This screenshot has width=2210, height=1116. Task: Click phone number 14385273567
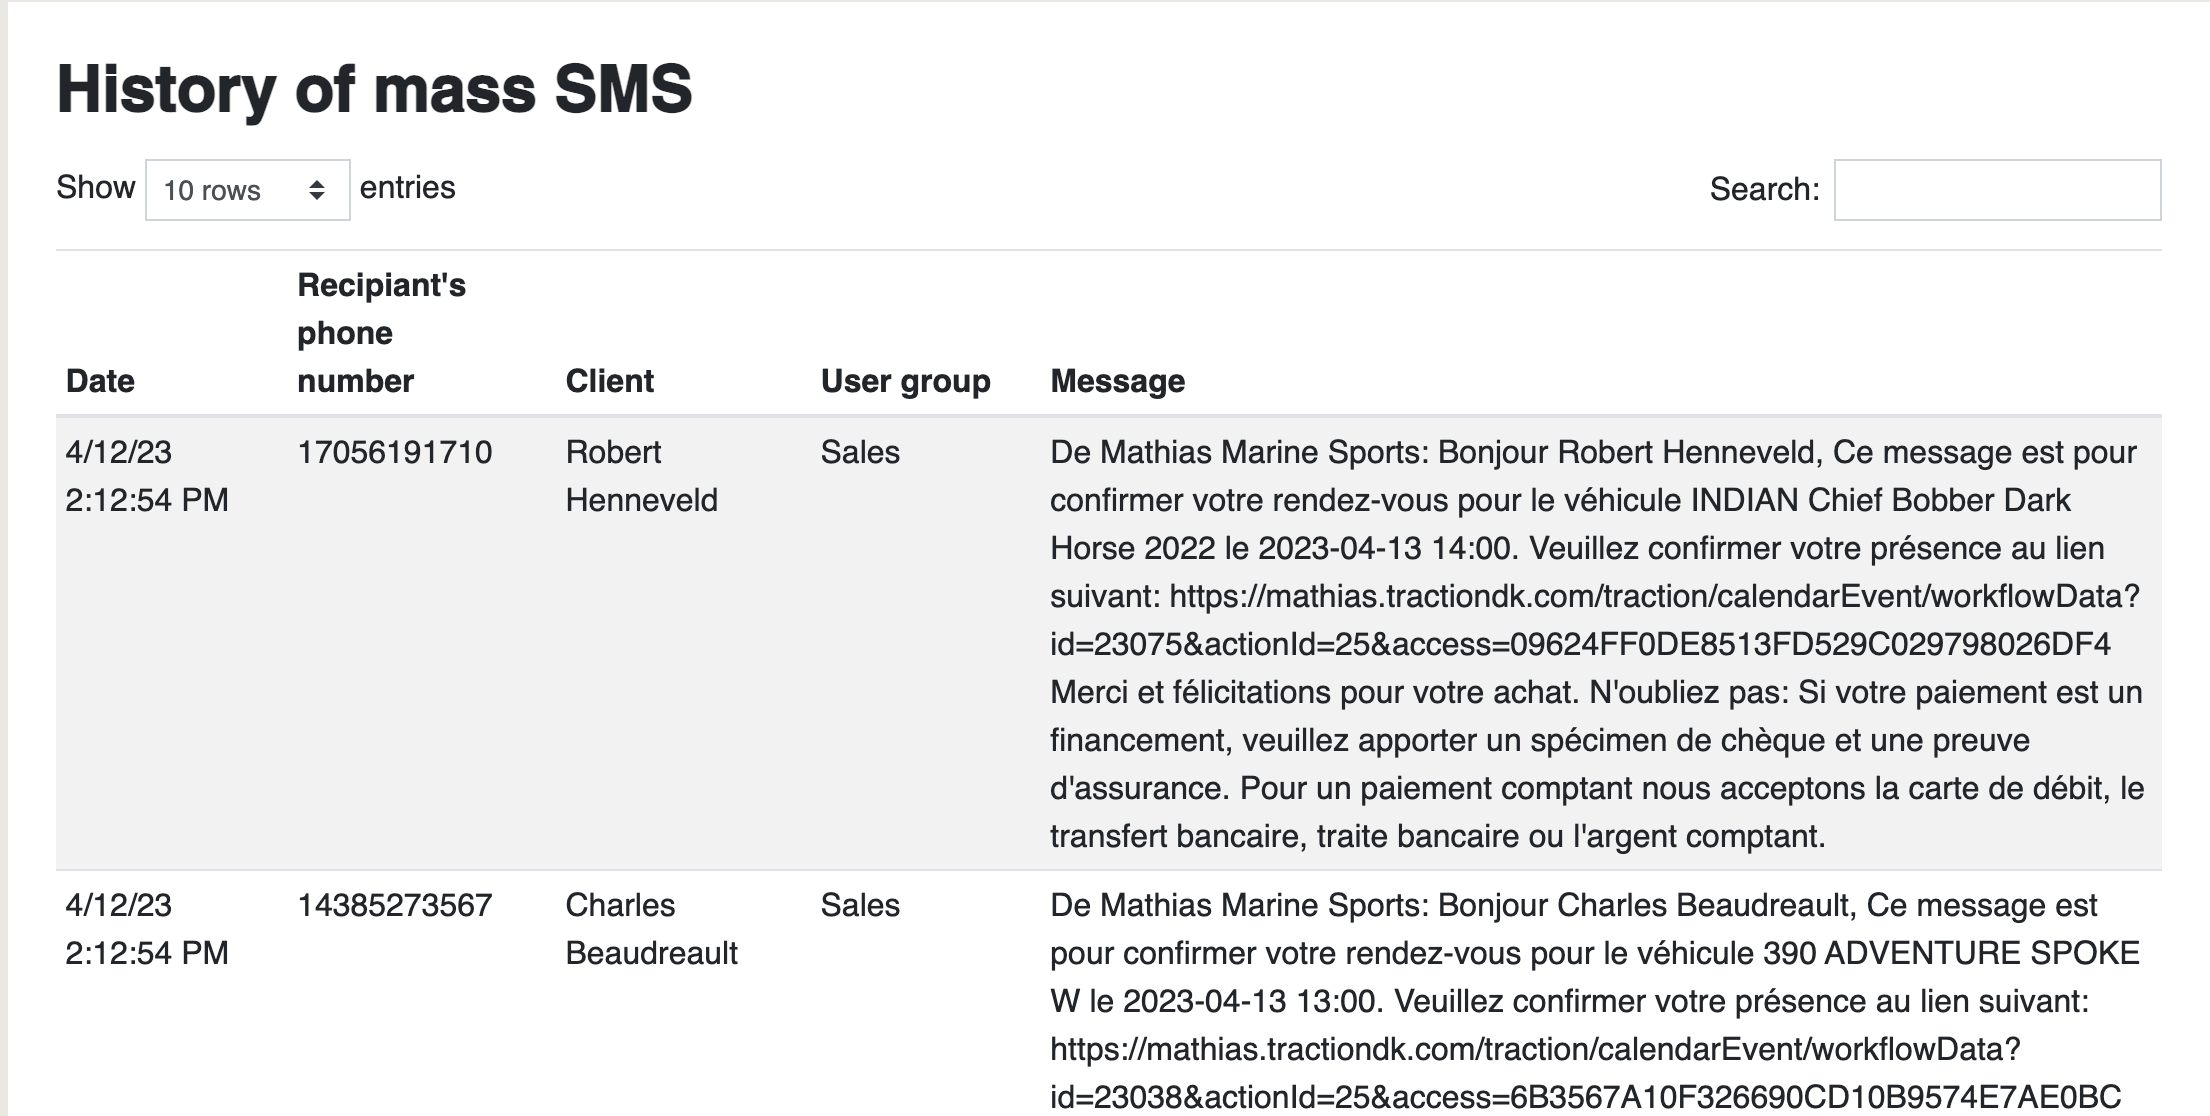pos(394,905)
